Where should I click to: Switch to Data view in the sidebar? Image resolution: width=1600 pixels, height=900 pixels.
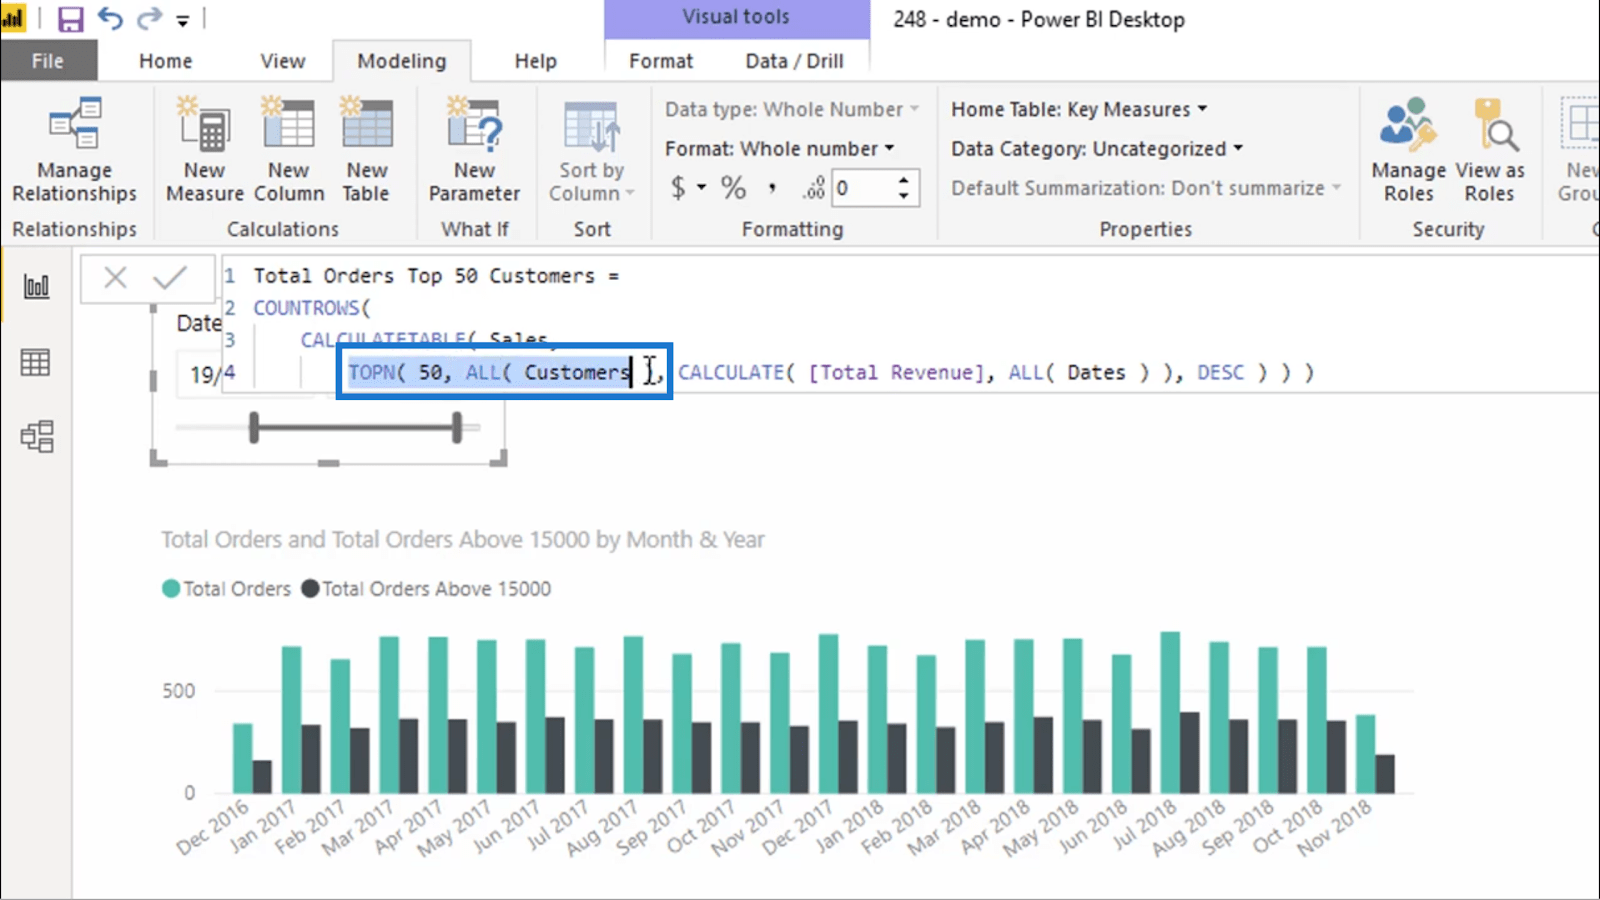point(36,362)
